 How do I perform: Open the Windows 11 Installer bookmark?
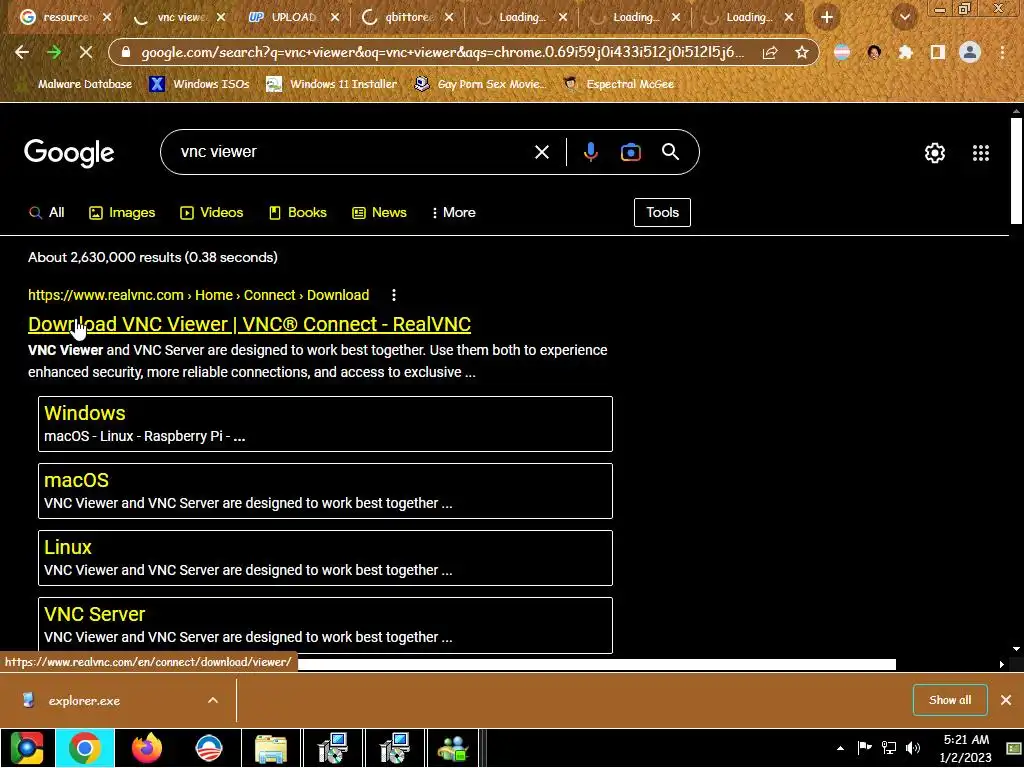point(332,84)
